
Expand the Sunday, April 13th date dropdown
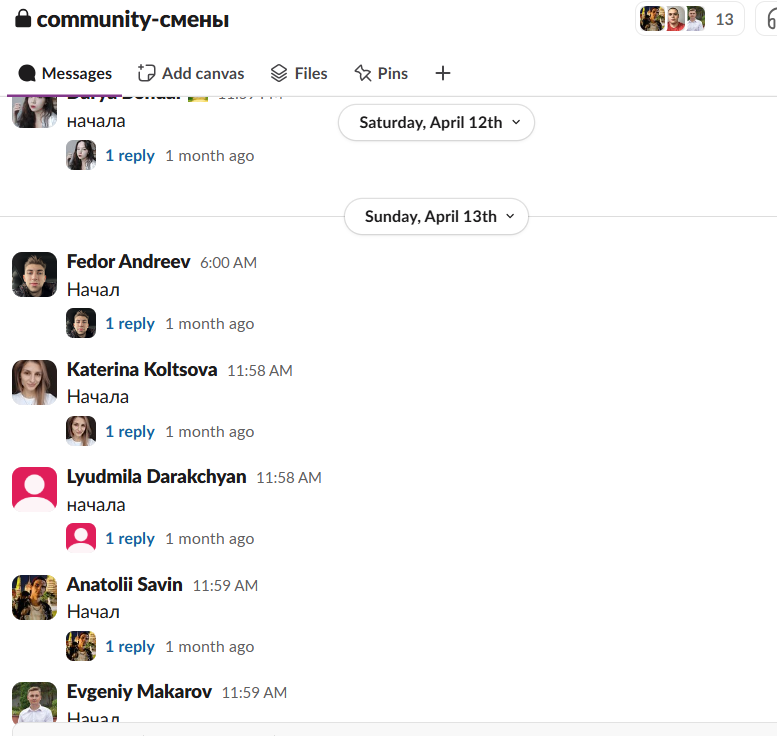click(436, 217)
